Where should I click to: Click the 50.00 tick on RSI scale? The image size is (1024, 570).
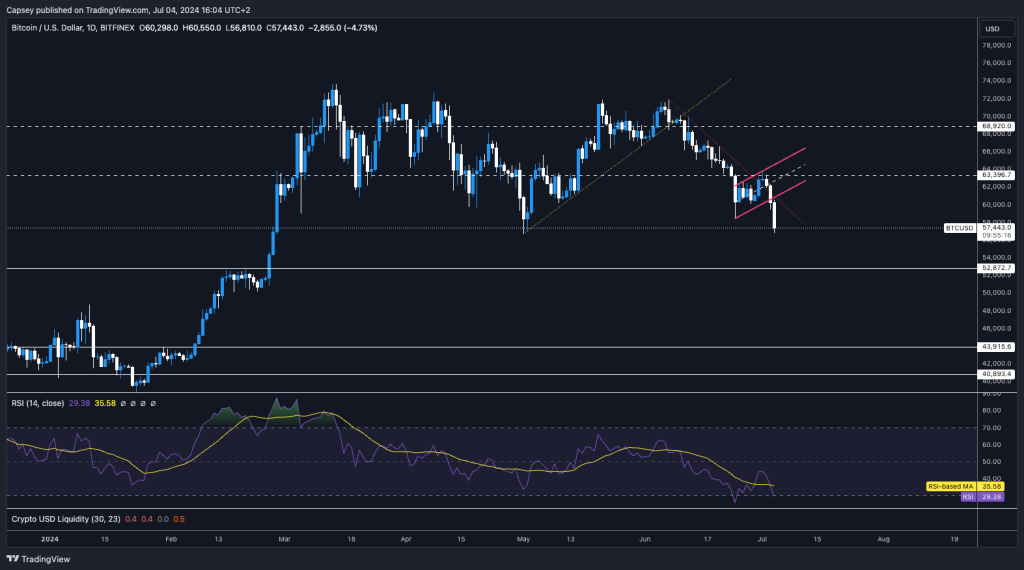991,462
